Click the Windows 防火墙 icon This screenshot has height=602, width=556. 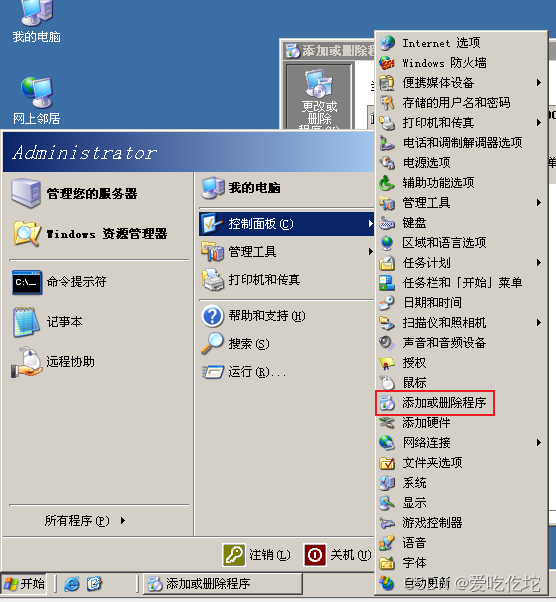387,63
